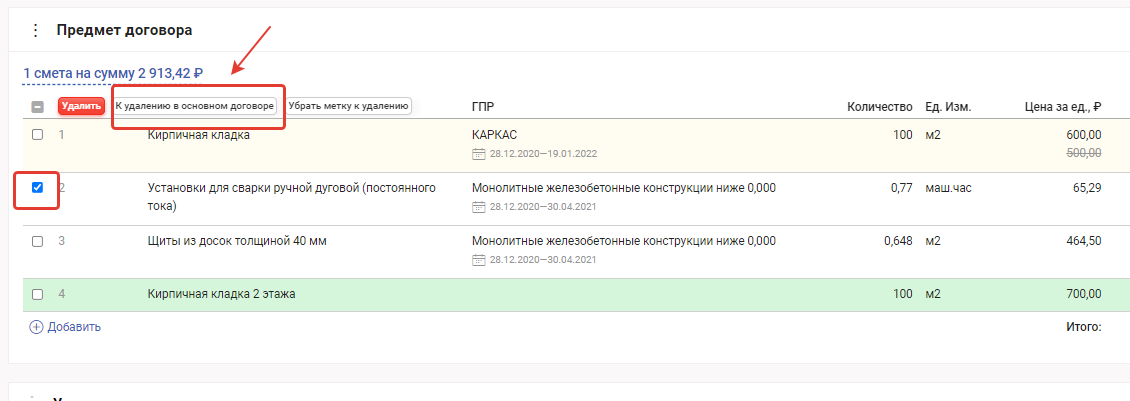Click Убрать метку к удалению button

[x=348, y=105]
